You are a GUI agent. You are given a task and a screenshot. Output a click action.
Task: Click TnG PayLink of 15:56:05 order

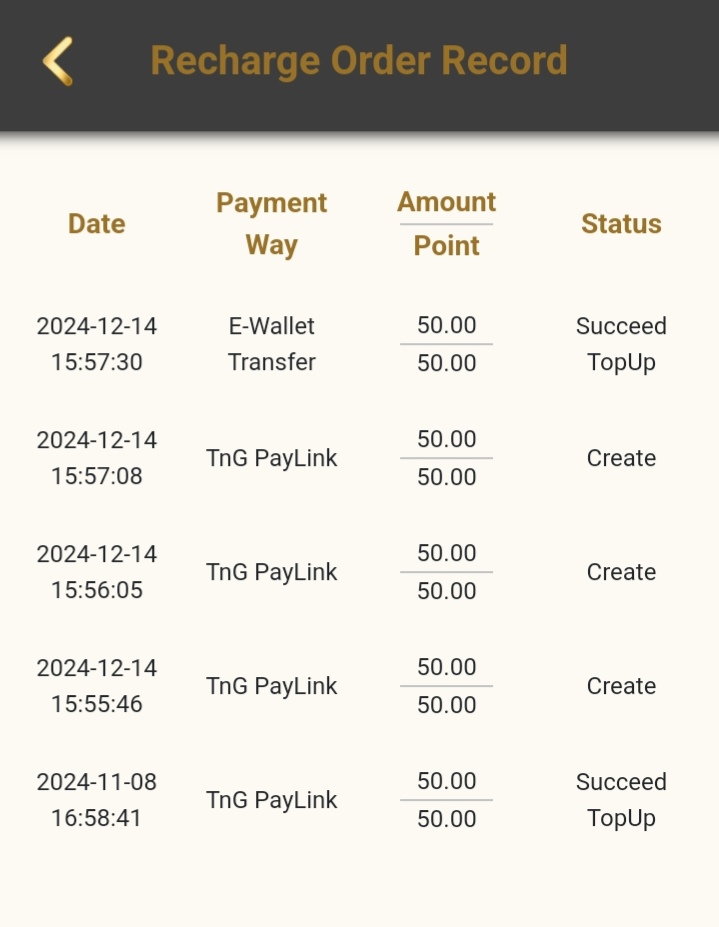[271, 572]
